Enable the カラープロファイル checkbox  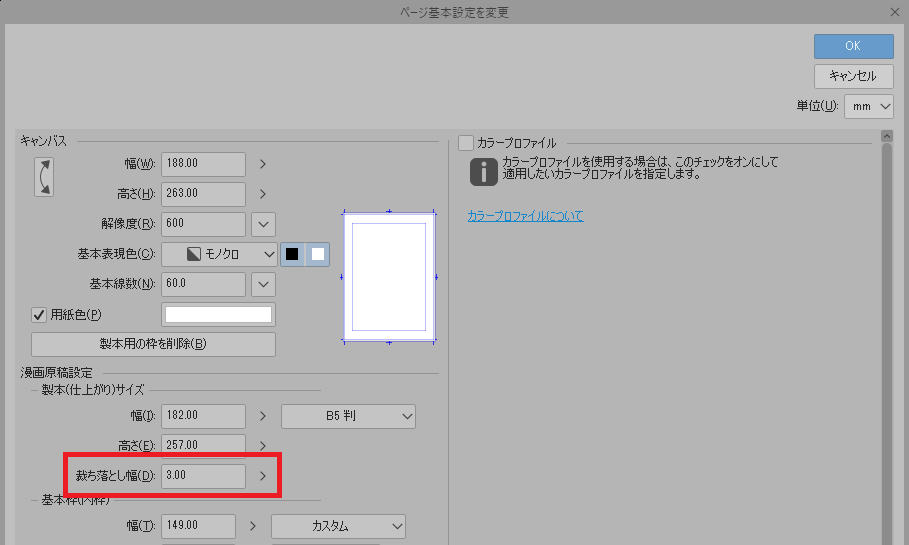(465, 143)
